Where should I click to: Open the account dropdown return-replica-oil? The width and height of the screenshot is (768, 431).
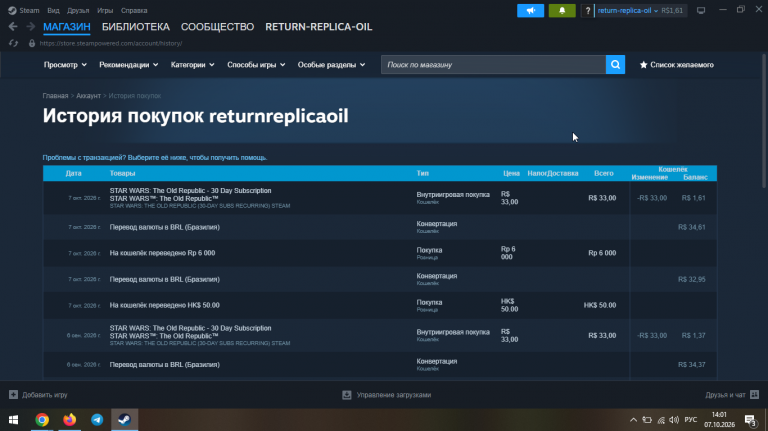pyautogui.click(x=627, y=10)
